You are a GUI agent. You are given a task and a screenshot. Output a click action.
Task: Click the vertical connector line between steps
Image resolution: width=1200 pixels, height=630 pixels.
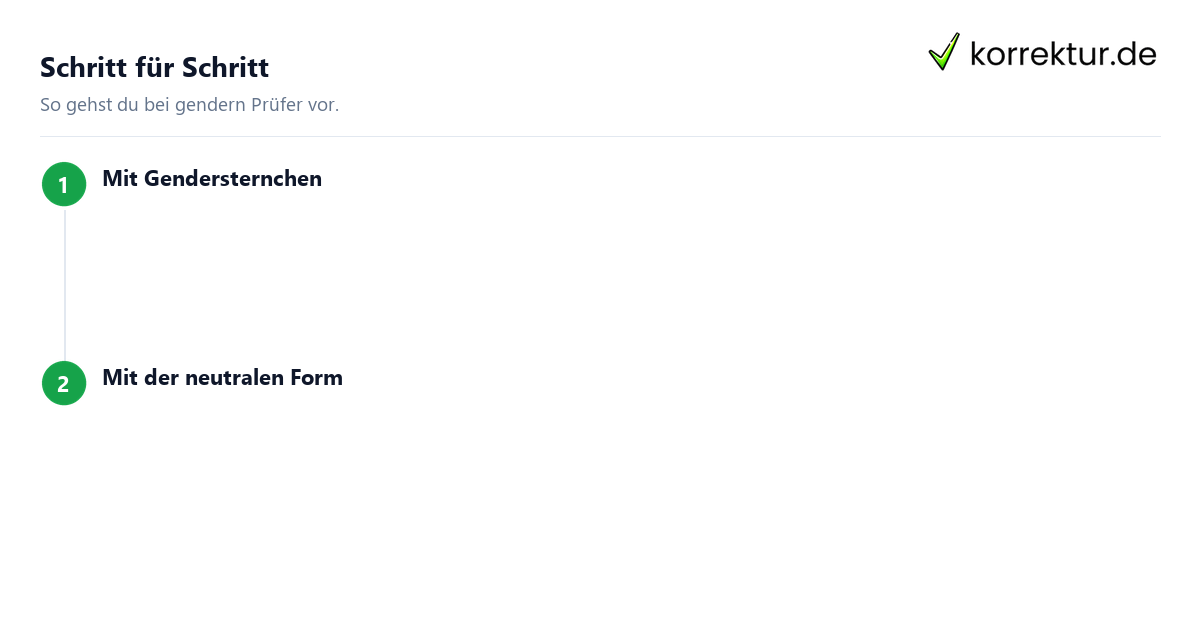(x=65, y=284)
